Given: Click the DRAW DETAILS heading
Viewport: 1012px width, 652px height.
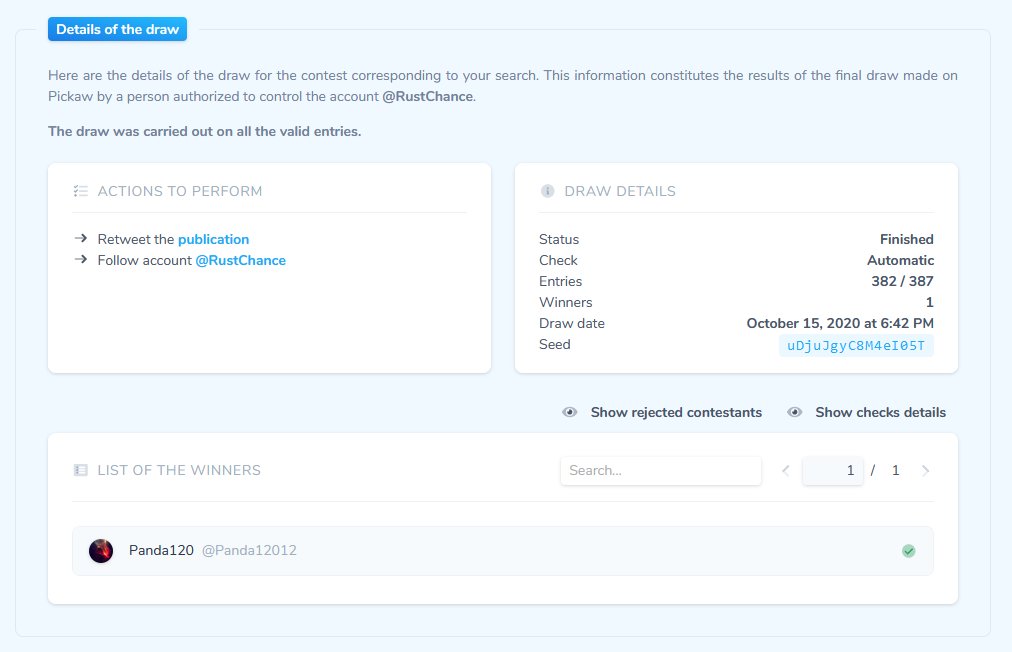Looking at the screenshot, I should pos(620,191).
